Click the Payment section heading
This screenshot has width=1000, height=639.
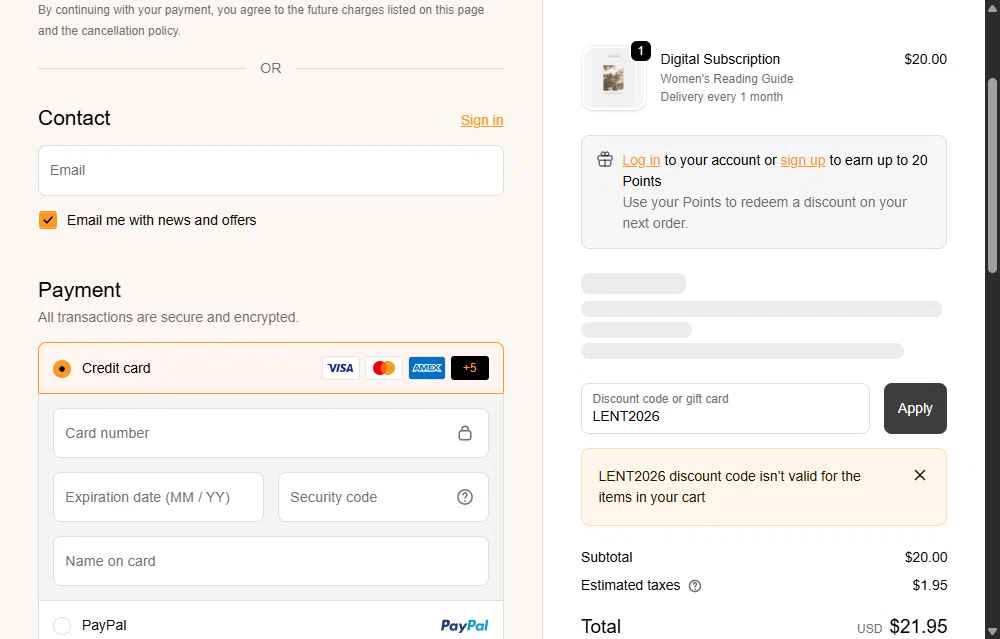[x=79, y=290]
